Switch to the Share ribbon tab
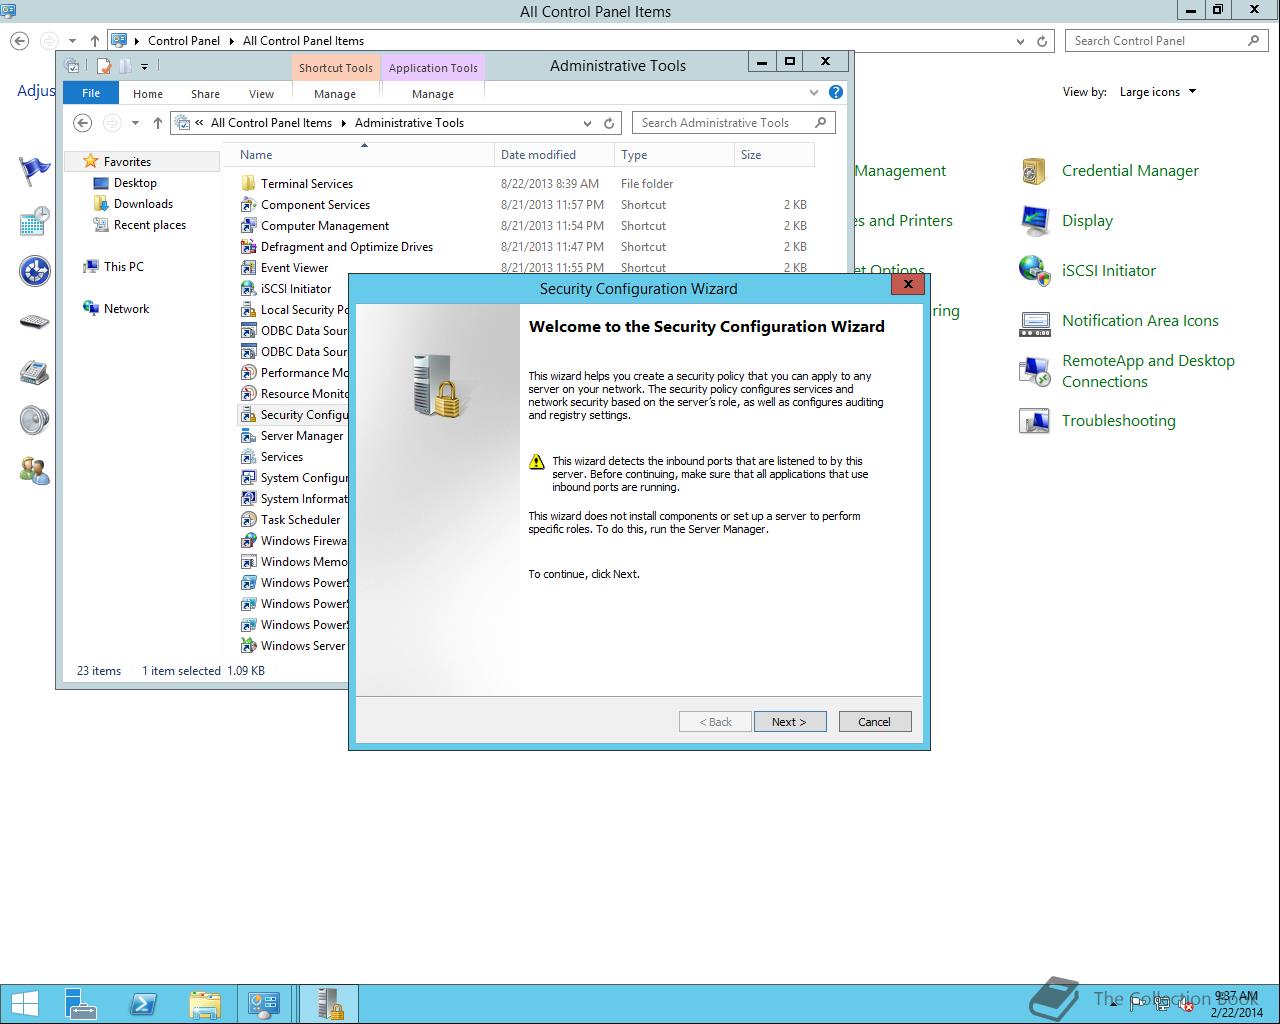 (x=205, y=93)
